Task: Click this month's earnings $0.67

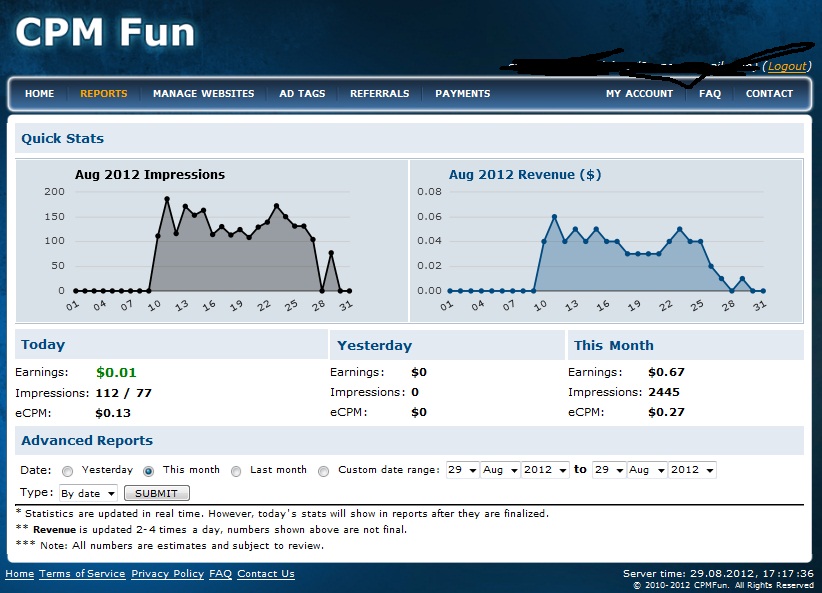Action: [666, 372]
